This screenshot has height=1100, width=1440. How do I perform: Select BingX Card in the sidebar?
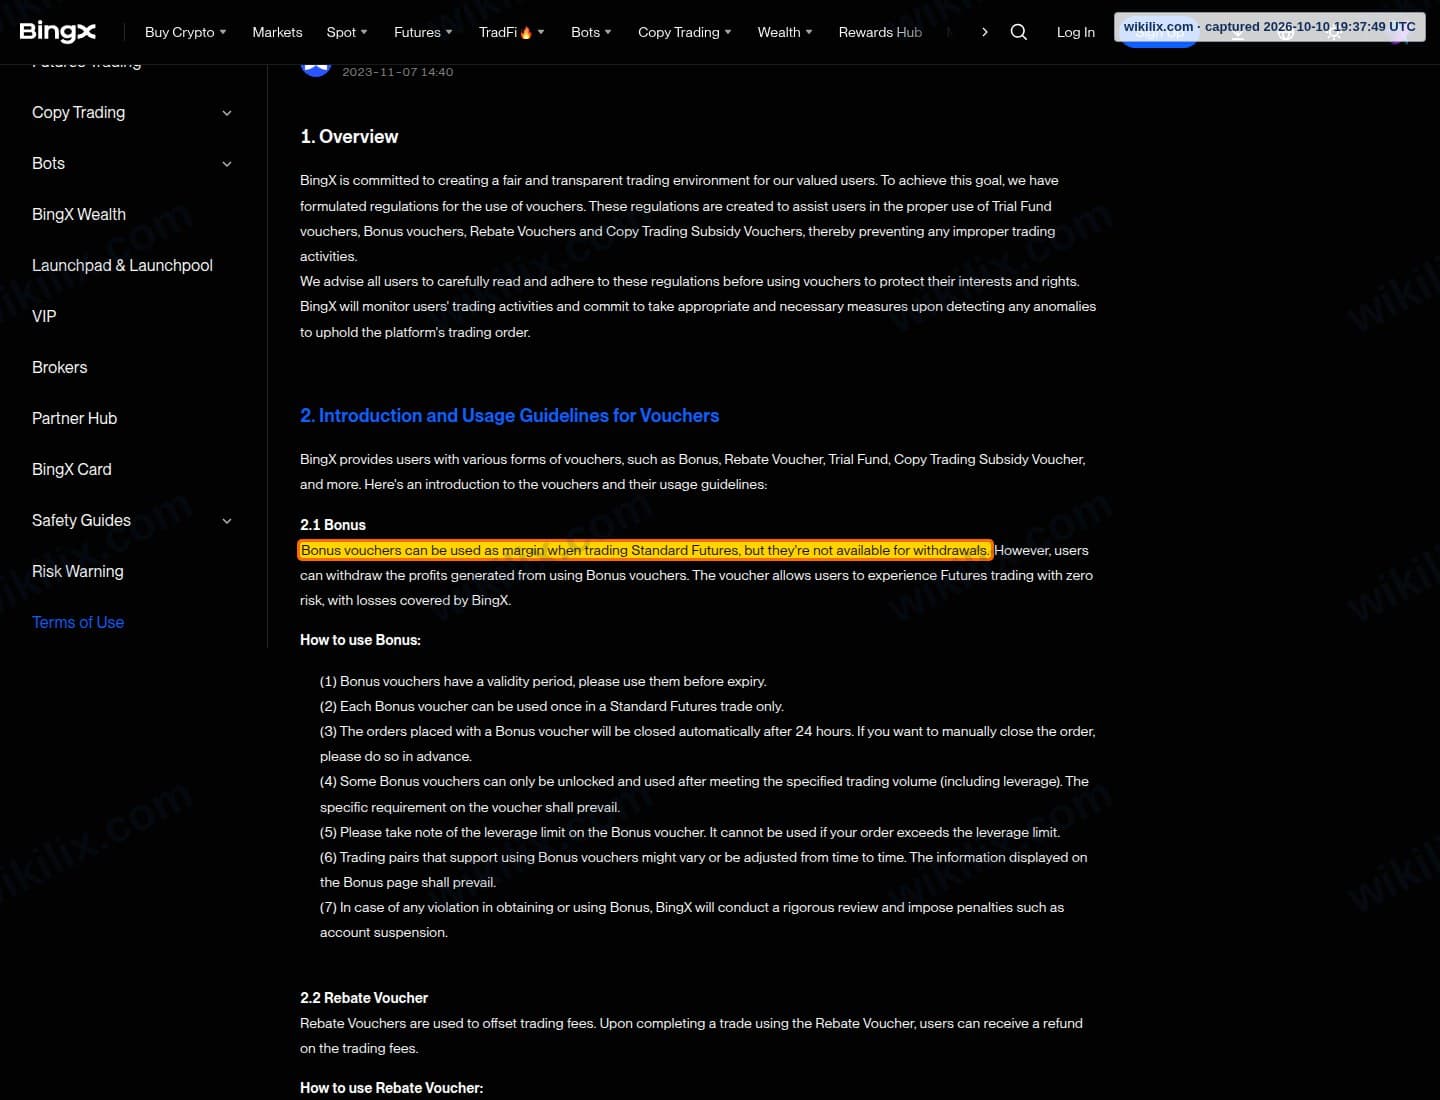click(72, 469)
